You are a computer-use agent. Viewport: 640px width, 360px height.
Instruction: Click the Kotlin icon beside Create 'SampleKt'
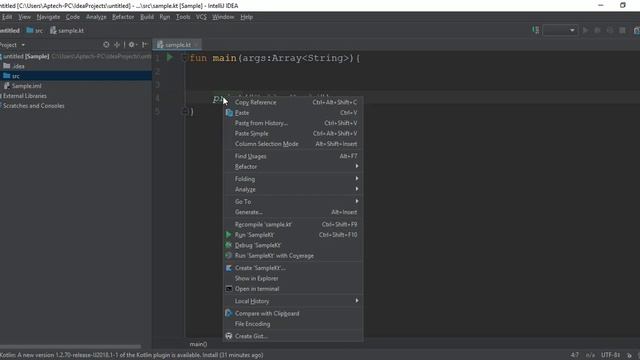click(229, 268)
